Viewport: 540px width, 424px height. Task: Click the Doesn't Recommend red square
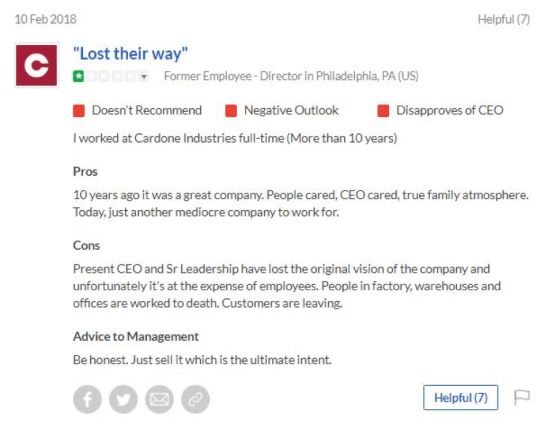click(79, 111)
